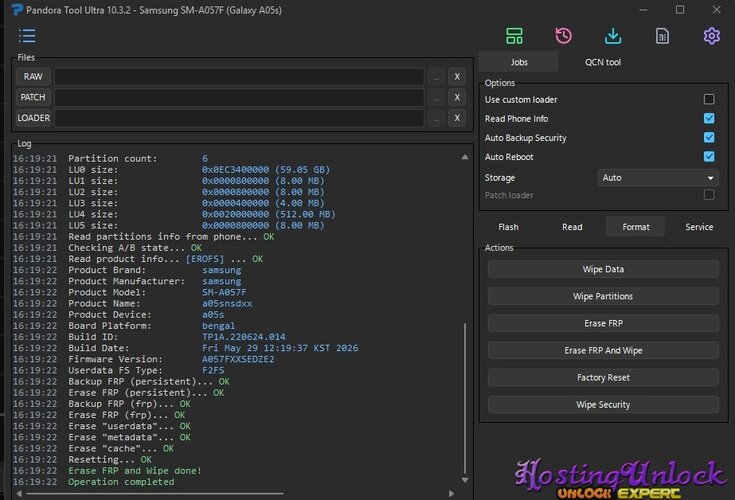Click the [EROFS] text in log
Screen dimensions: 735x500
tap(205, 259)
